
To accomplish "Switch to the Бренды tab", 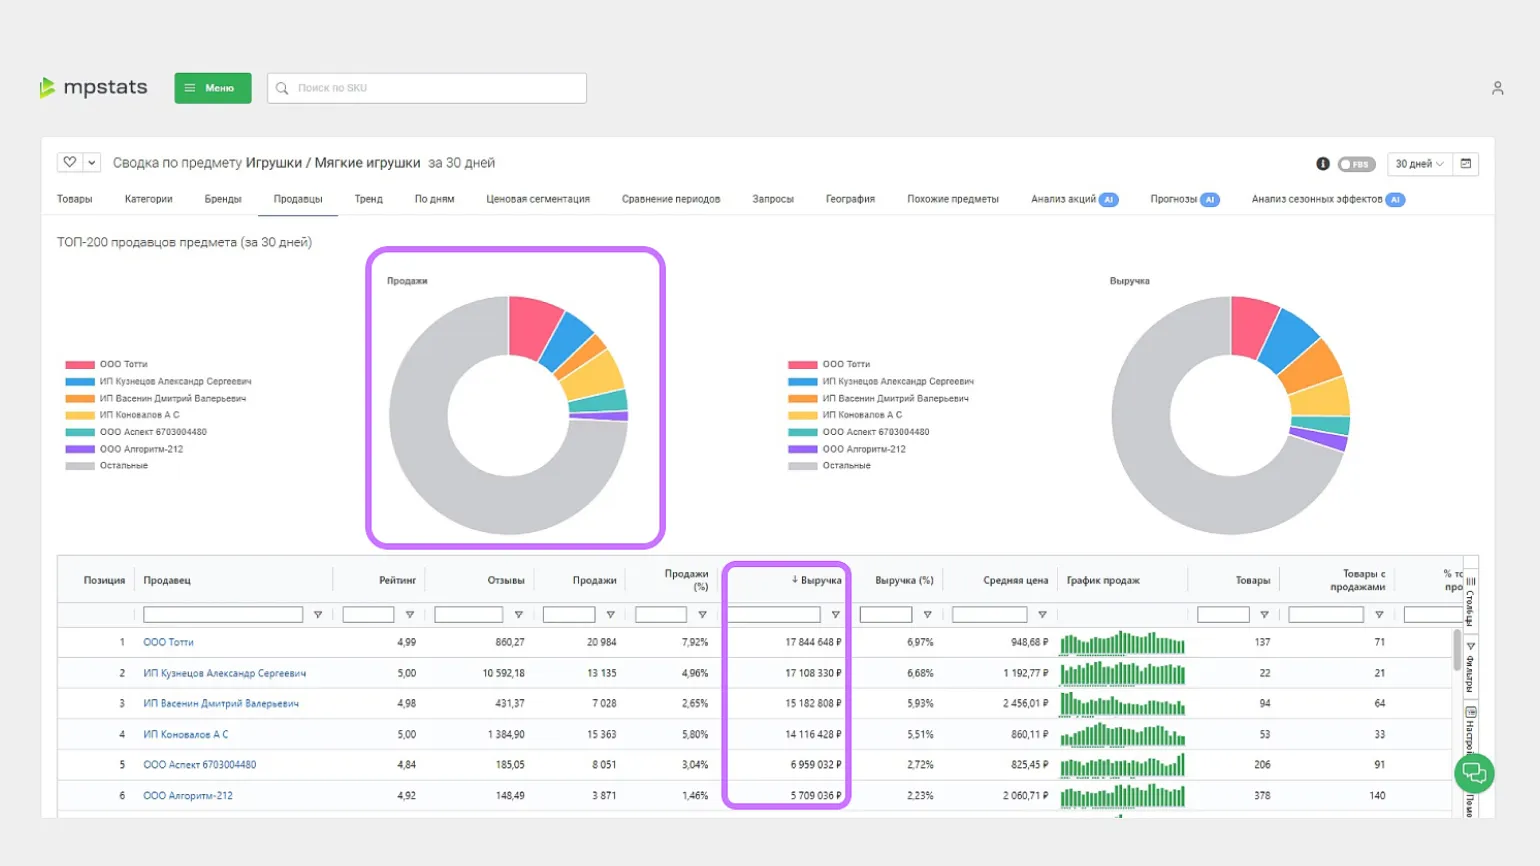I will (223, 199).
